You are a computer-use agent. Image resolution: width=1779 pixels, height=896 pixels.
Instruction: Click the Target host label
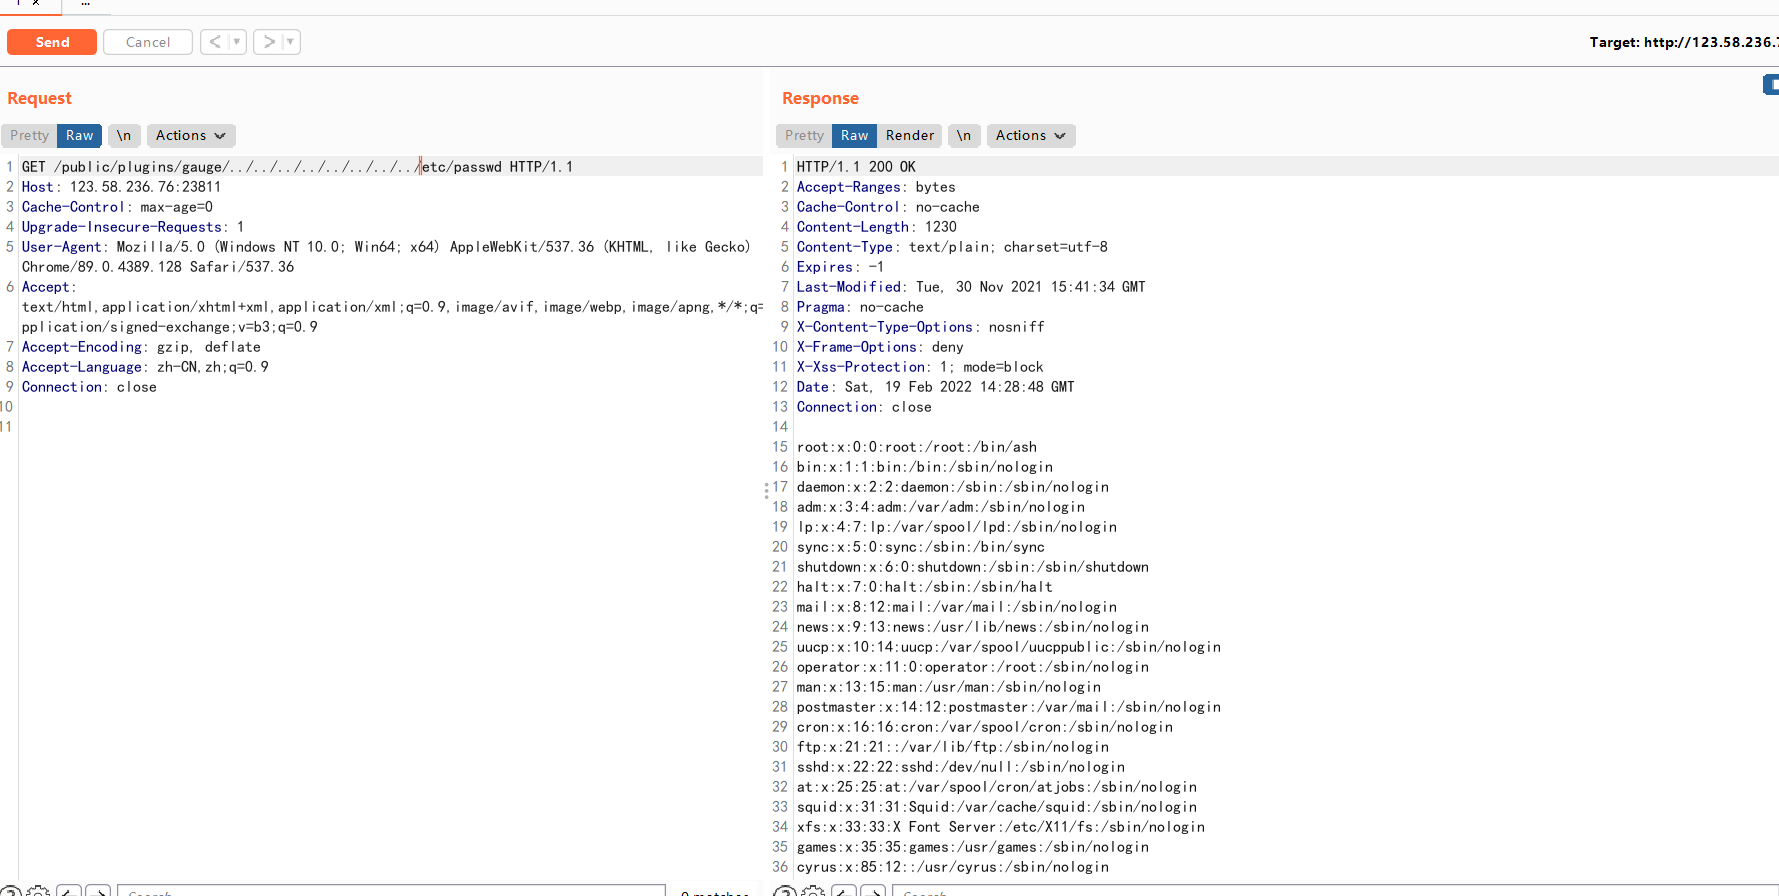(1684, 42)
